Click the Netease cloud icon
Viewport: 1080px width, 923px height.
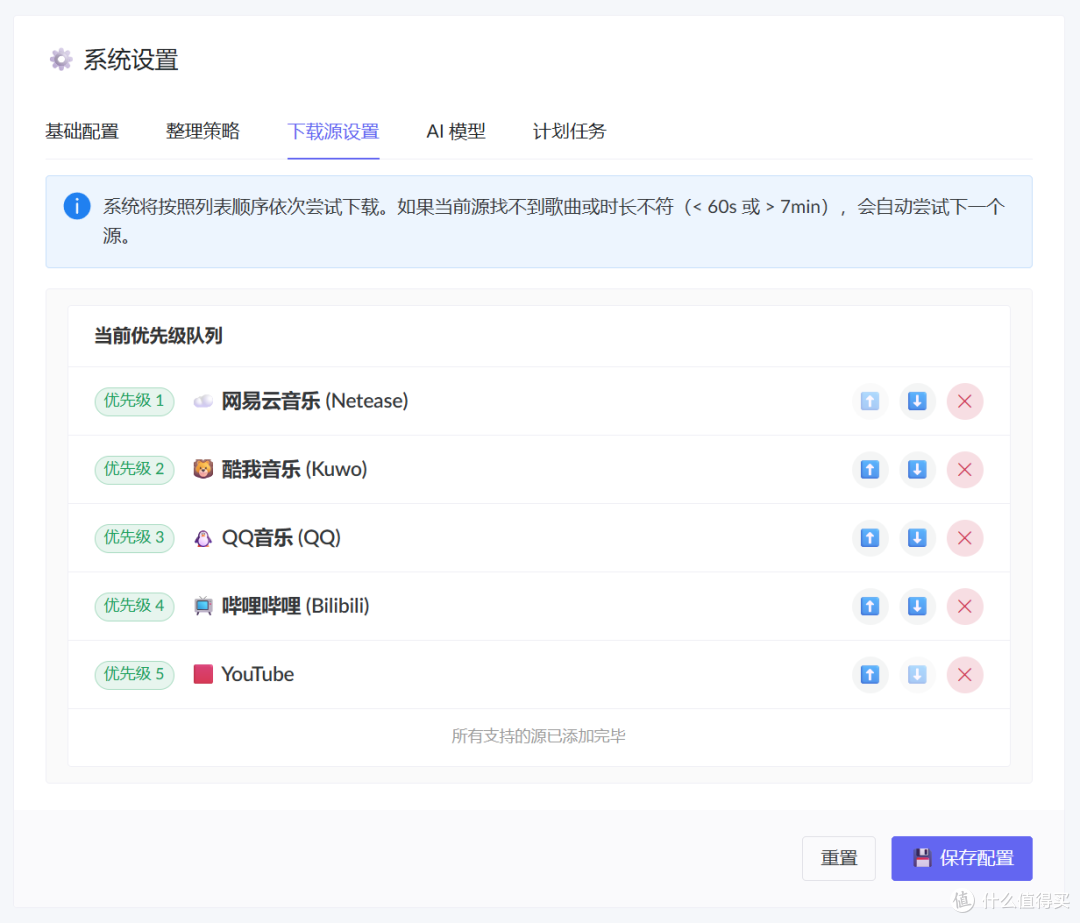(203, 401)
